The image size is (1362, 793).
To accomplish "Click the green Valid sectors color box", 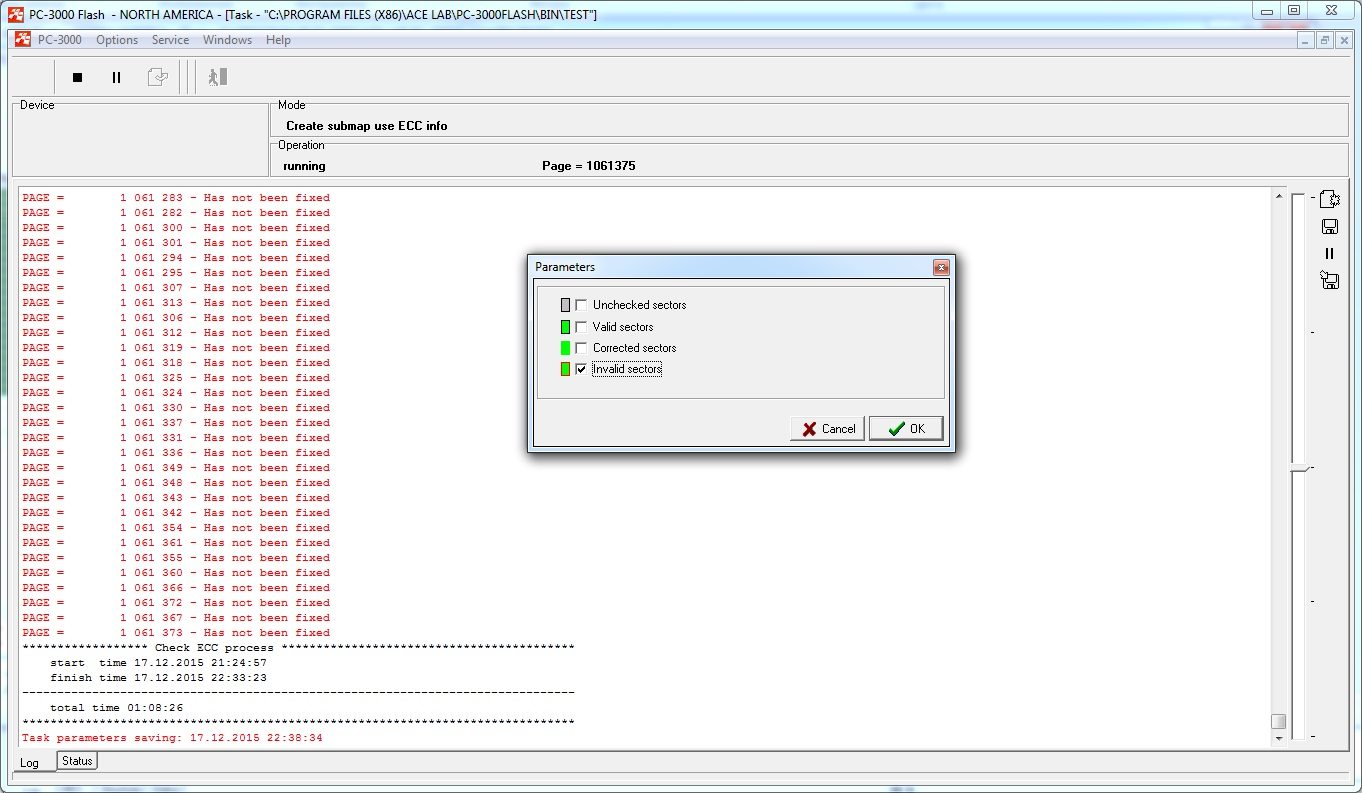I will [565, 327].
